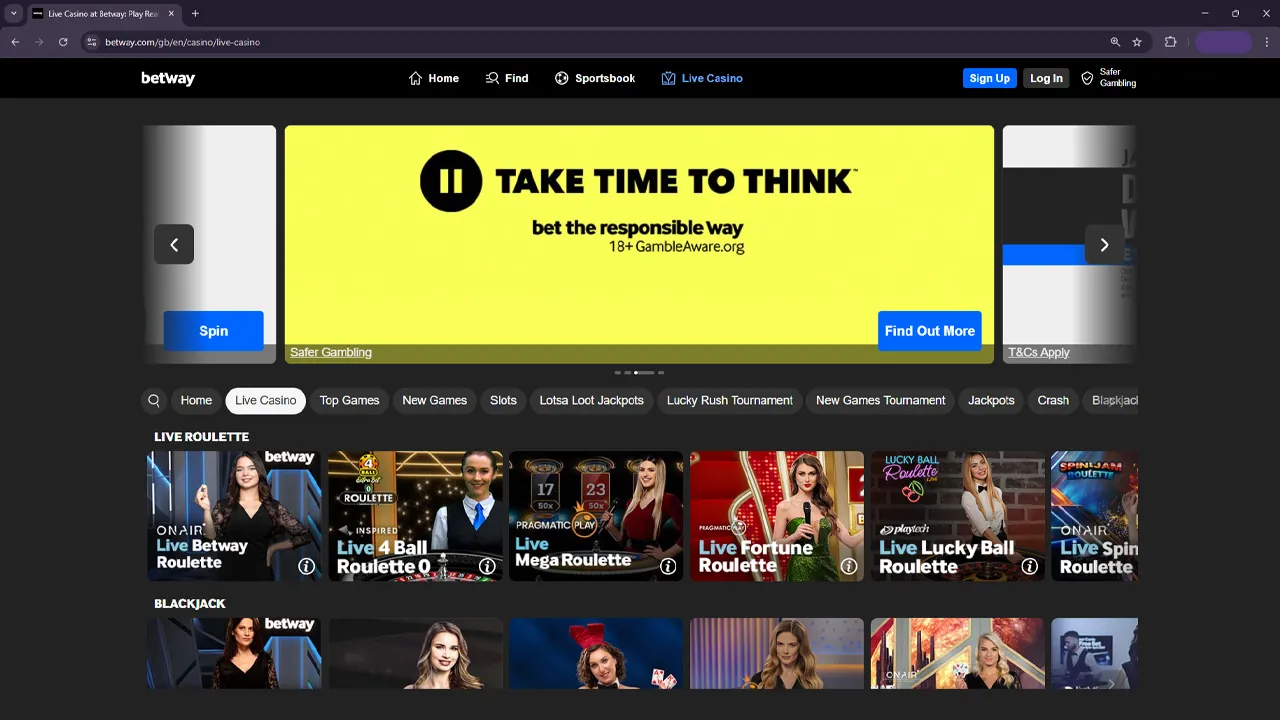Reload the page

[x=63, y=42]
